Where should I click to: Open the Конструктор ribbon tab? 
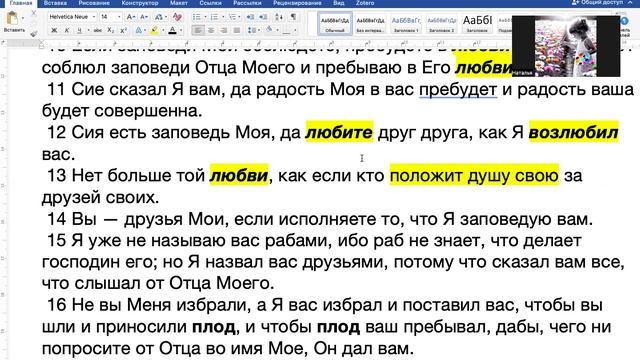(x=140, y=3)
